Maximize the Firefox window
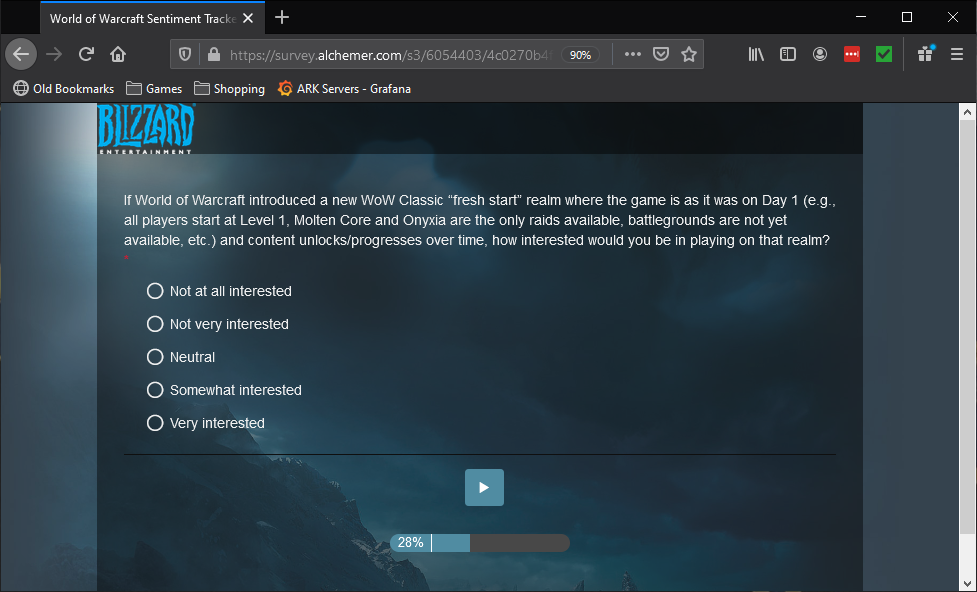Image resolution: width=977 pixels, height=592 pixels. tap(907, 17)
